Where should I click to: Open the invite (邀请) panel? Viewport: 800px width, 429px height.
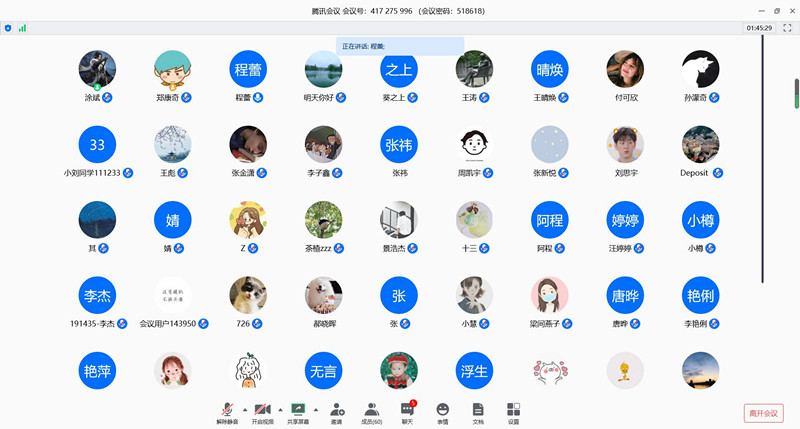337,410
